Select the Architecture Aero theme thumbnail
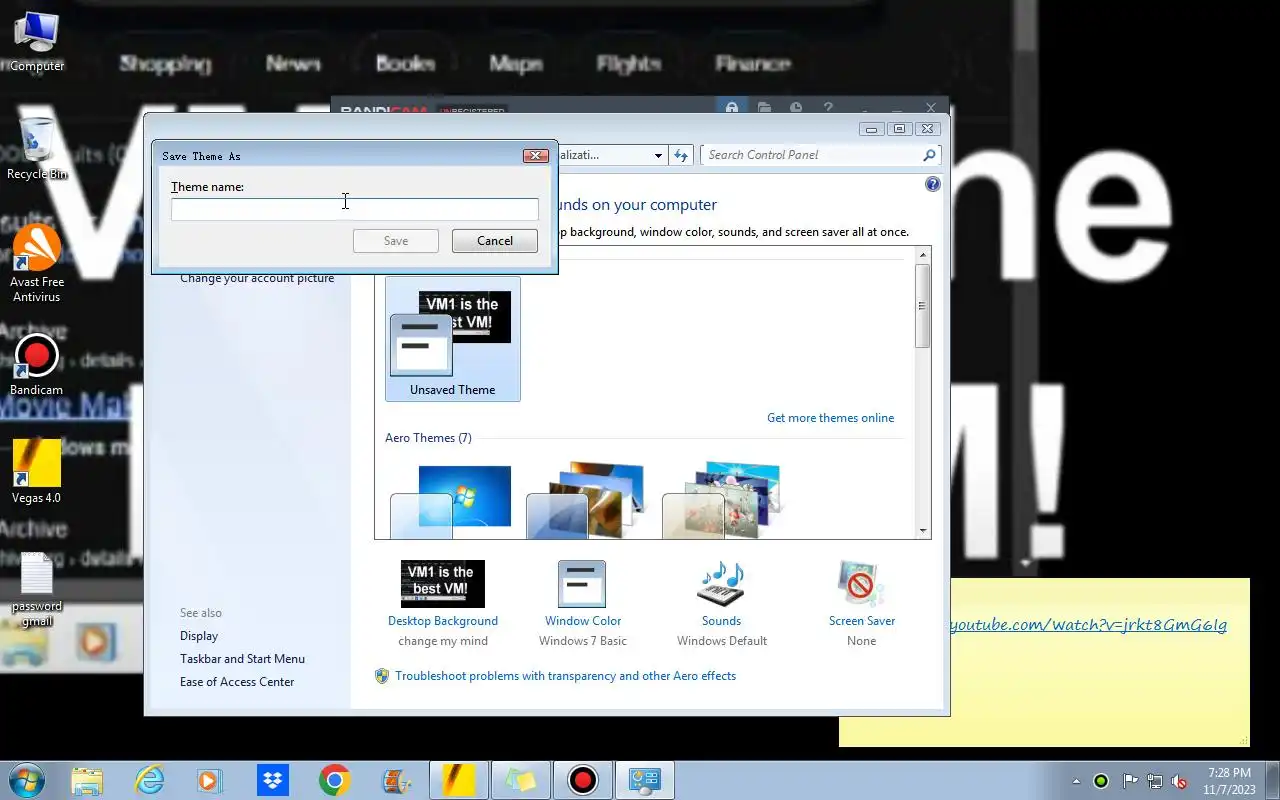Image resolution: width=1280 pixels, height=800 pixels. point(586,500)
